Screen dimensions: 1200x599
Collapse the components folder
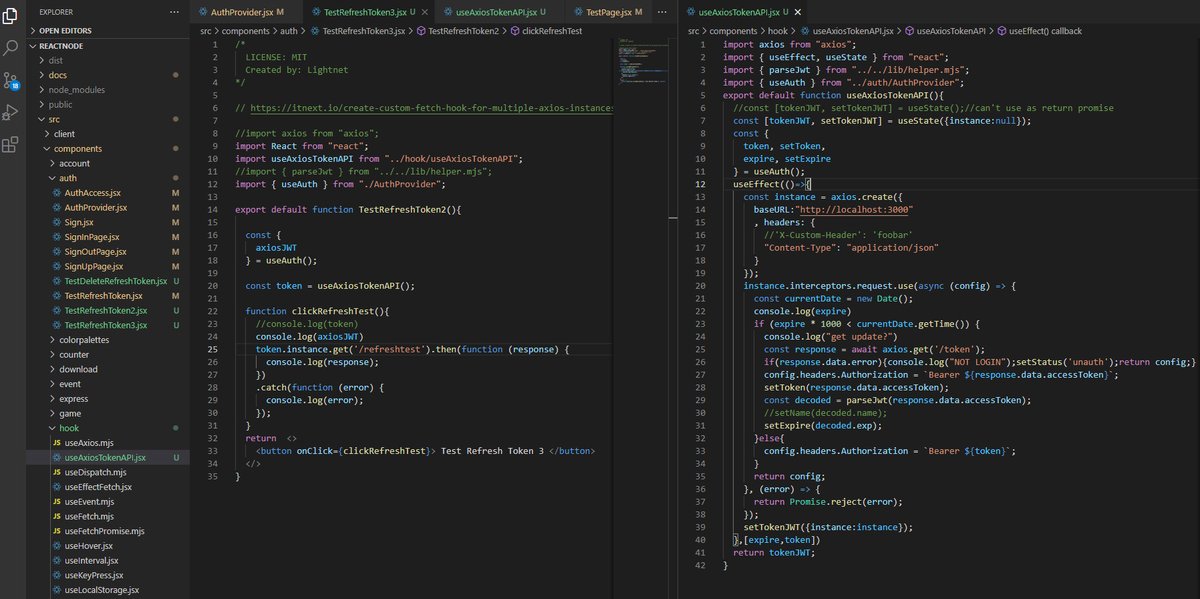pos(108,148)
